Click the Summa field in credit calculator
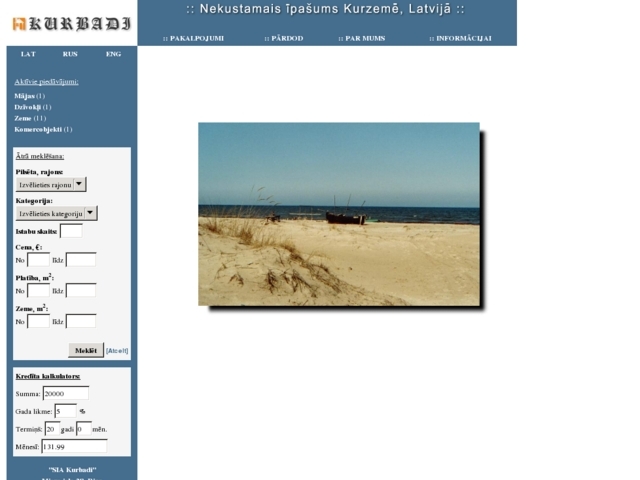Screen dimensions: 640x480 click(66, 394)
